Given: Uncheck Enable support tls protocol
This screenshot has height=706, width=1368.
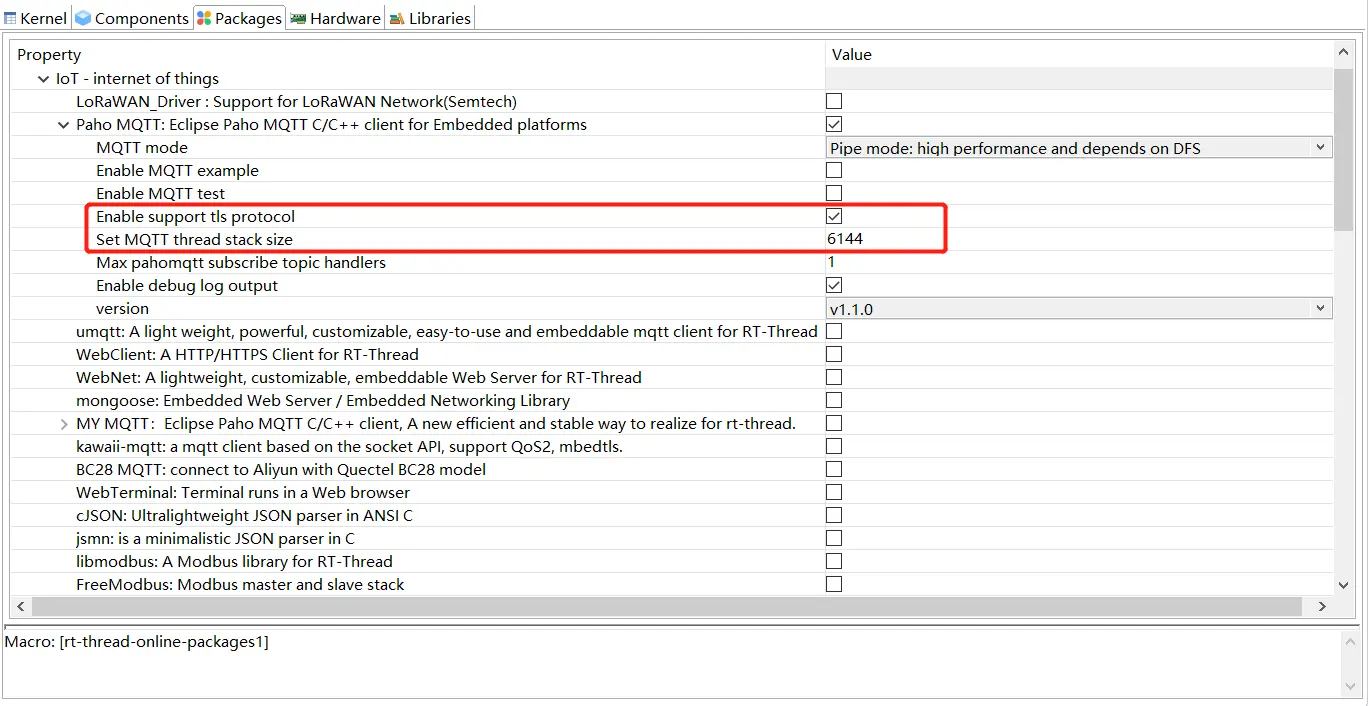Looking at the screenshot, I should [834, 216].
